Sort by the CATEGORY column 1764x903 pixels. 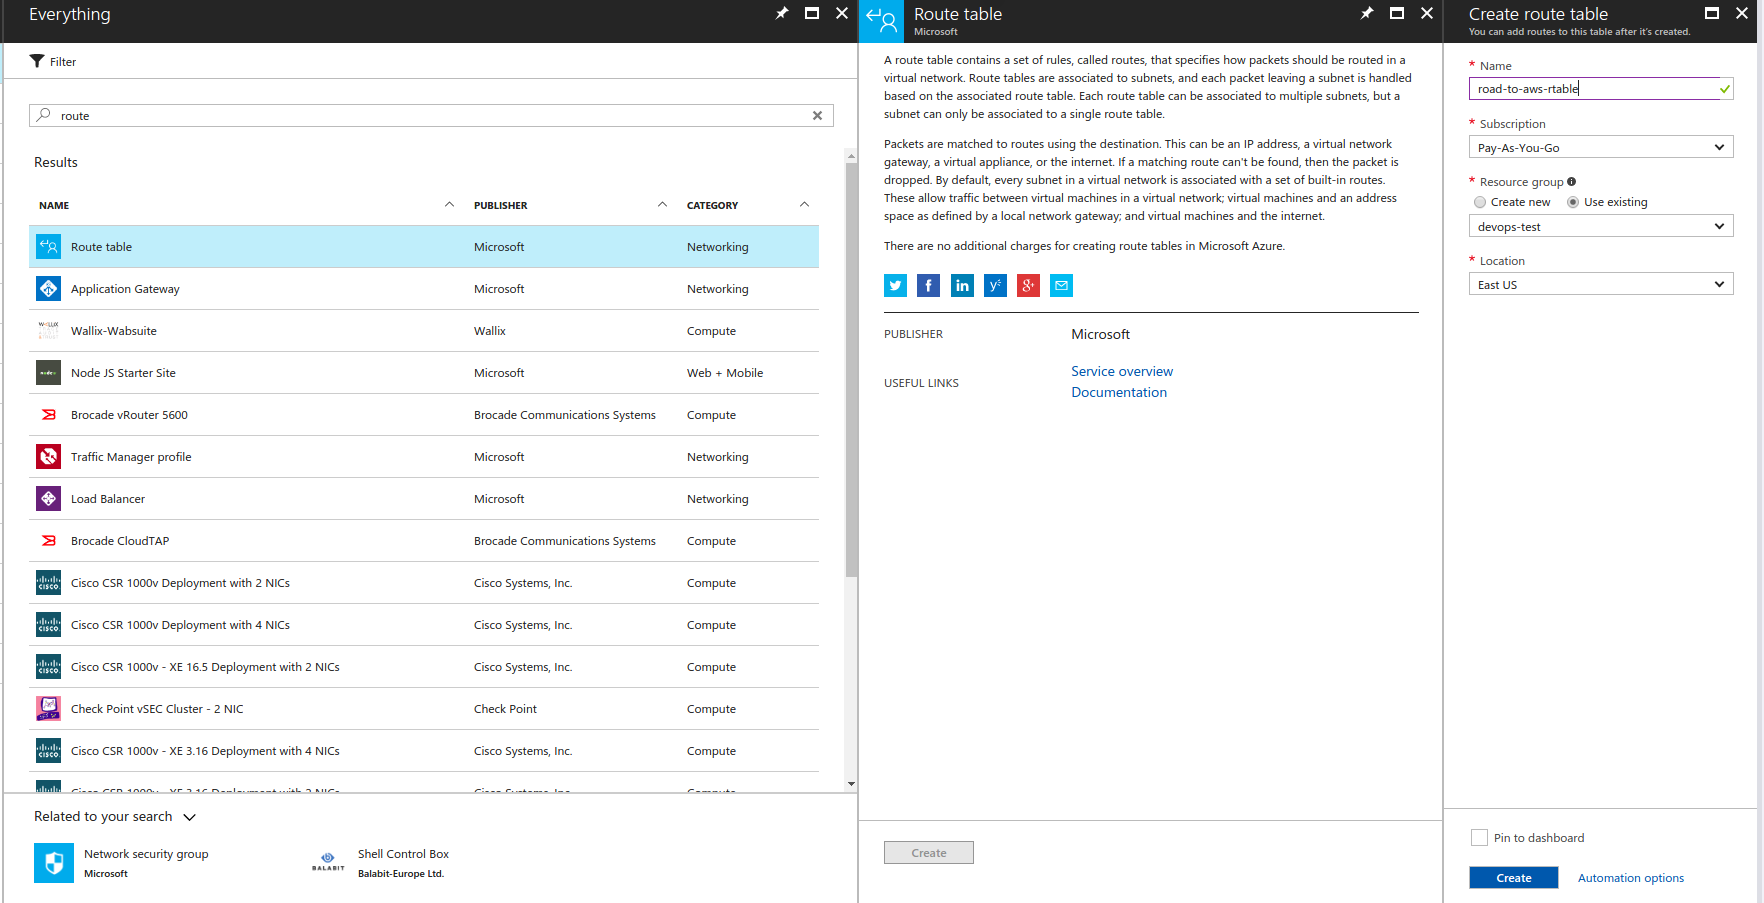coord(712,205)
